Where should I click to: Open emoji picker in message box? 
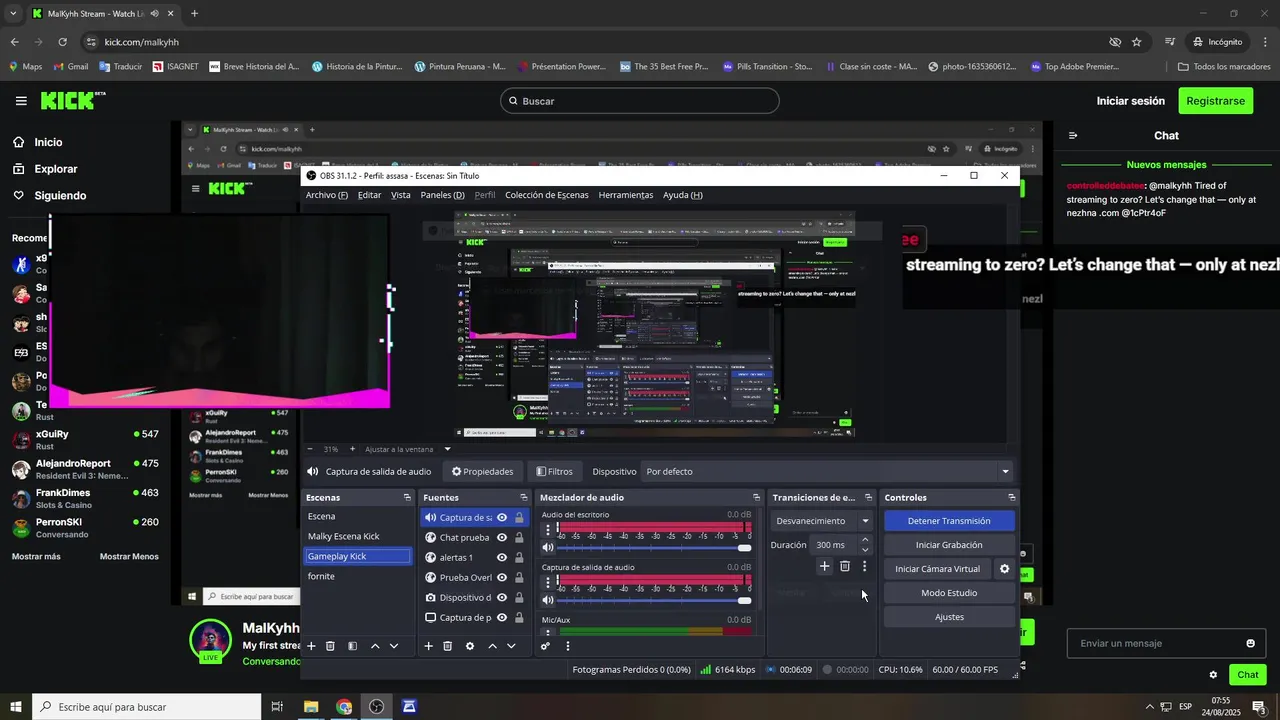[1250, 643]
